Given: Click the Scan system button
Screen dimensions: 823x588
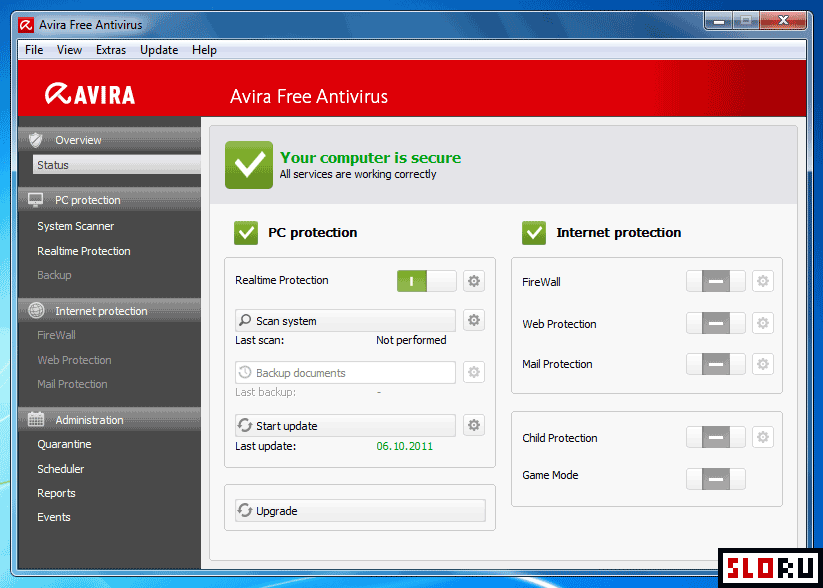Looking at the screenshot, I should point(345,320).
